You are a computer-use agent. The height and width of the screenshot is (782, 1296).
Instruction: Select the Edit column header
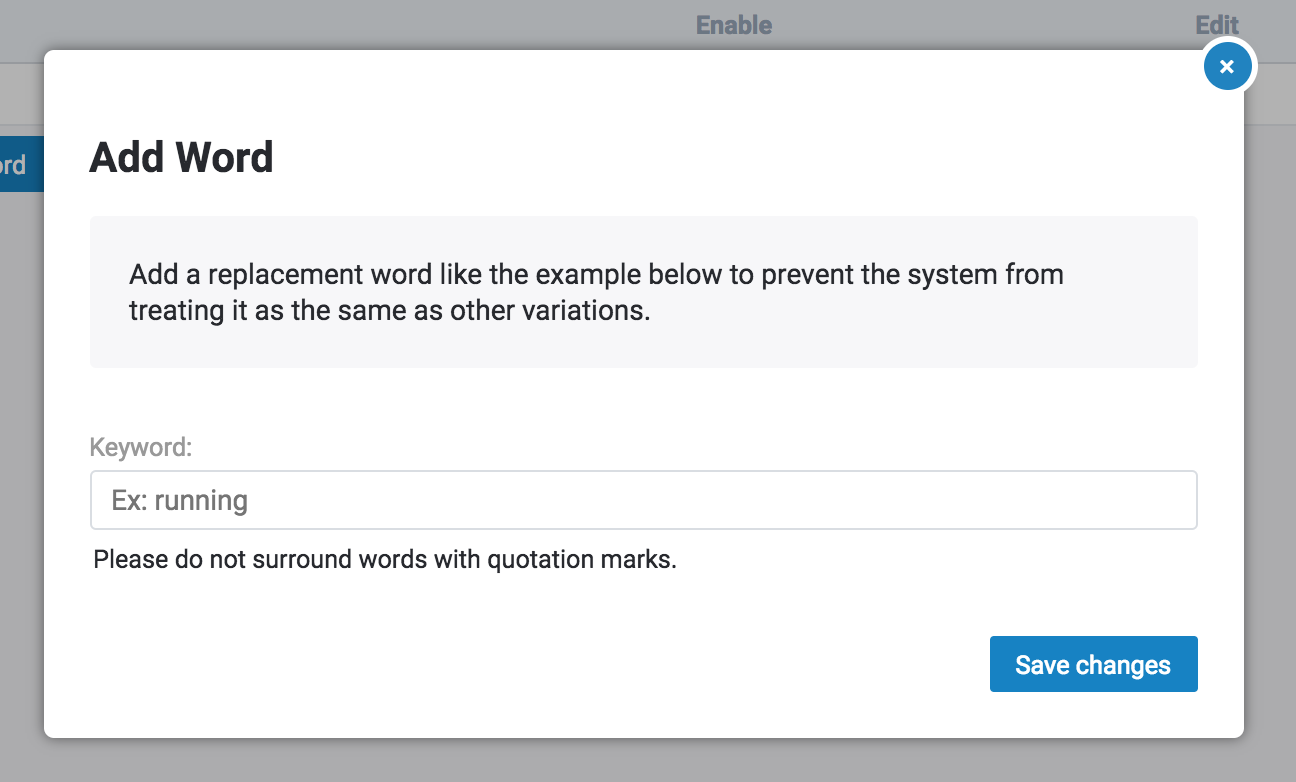click(1217, 25)
